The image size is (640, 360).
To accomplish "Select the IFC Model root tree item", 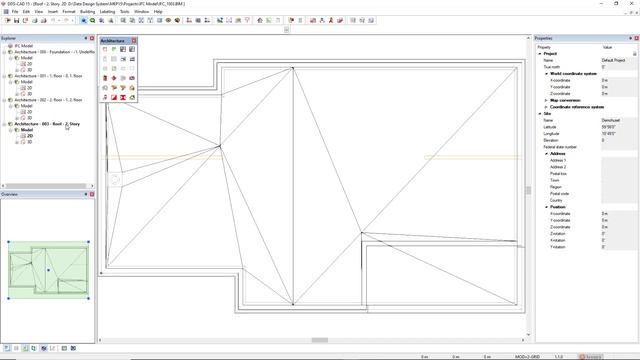I will 24,46.
